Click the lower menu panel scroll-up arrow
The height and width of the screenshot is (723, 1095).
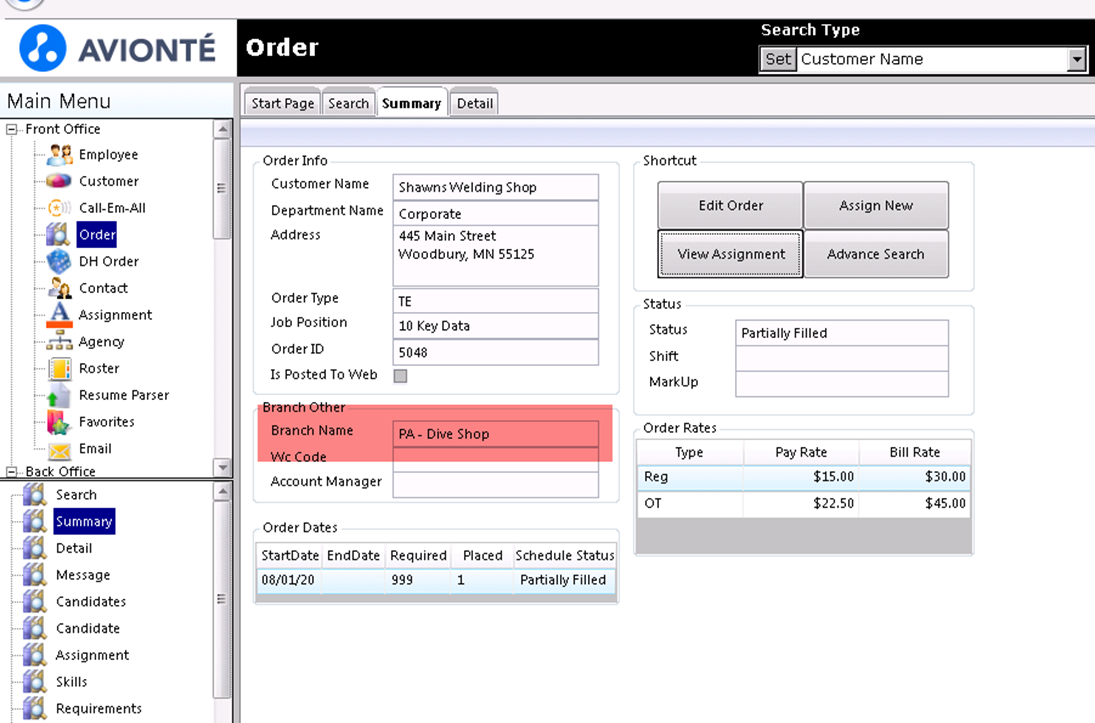[223, 491]
